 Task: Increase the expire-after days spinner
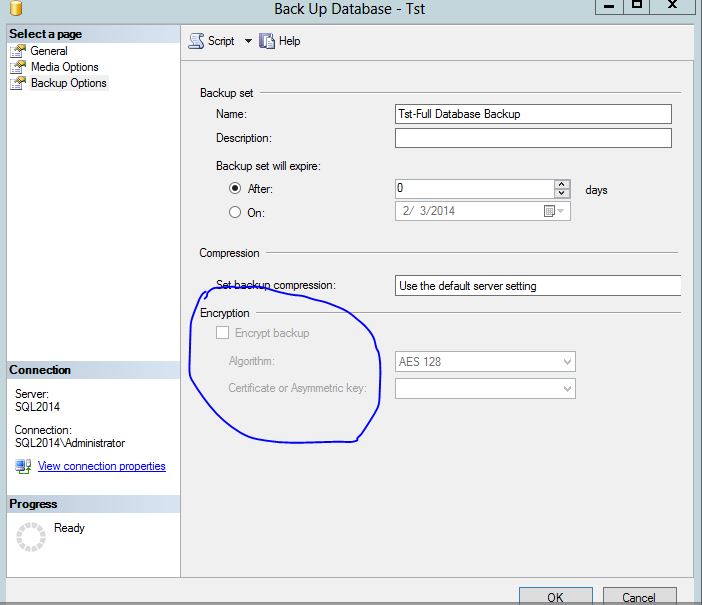pos(562,184)
